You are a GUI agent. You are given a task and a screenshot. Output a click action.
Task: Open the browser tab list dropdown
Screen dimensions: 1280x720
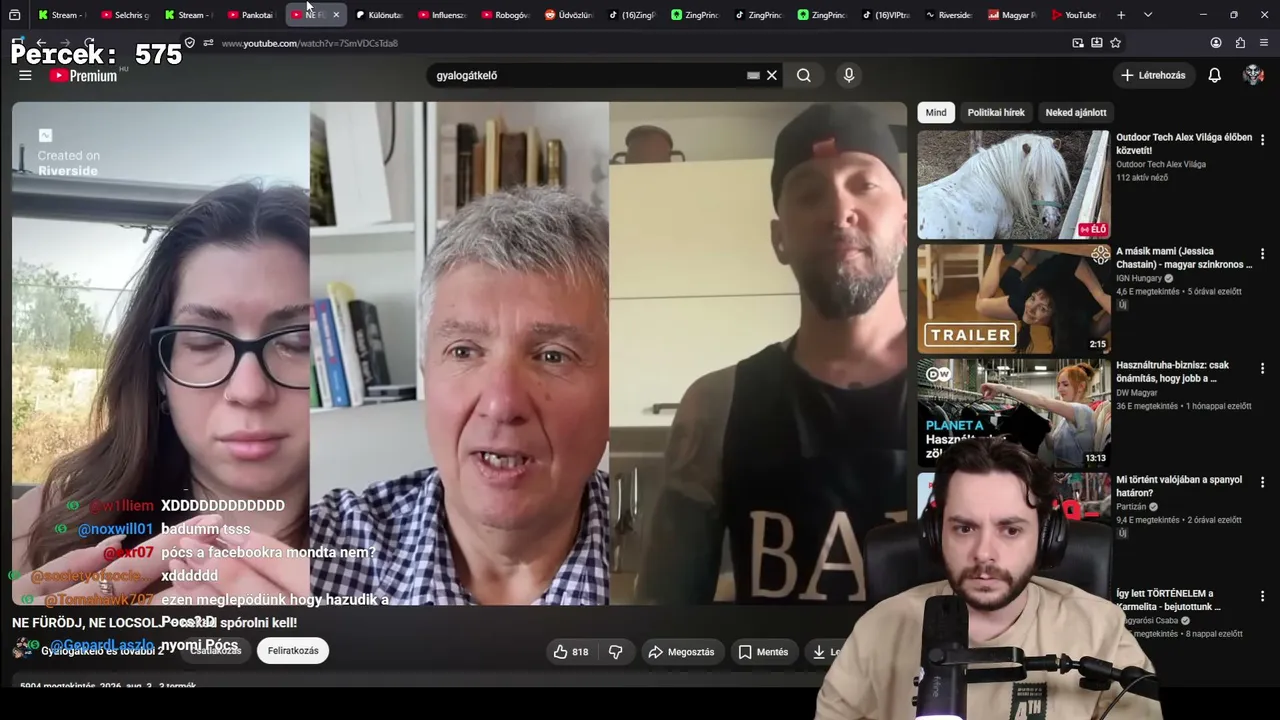(x=1148, y=15)
